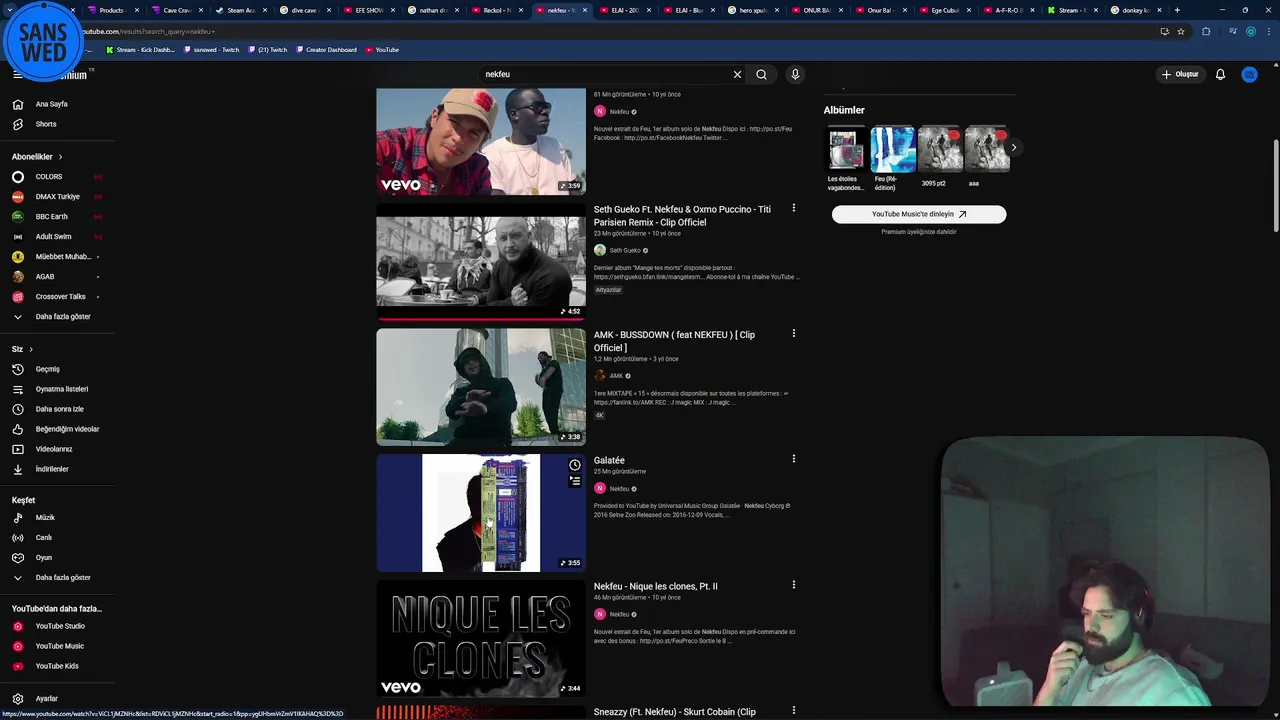Screen dimensions: 1280x720
Task: Open more options for Sneazzy Skurt Cobain video
Action: (x=794, y=711)
